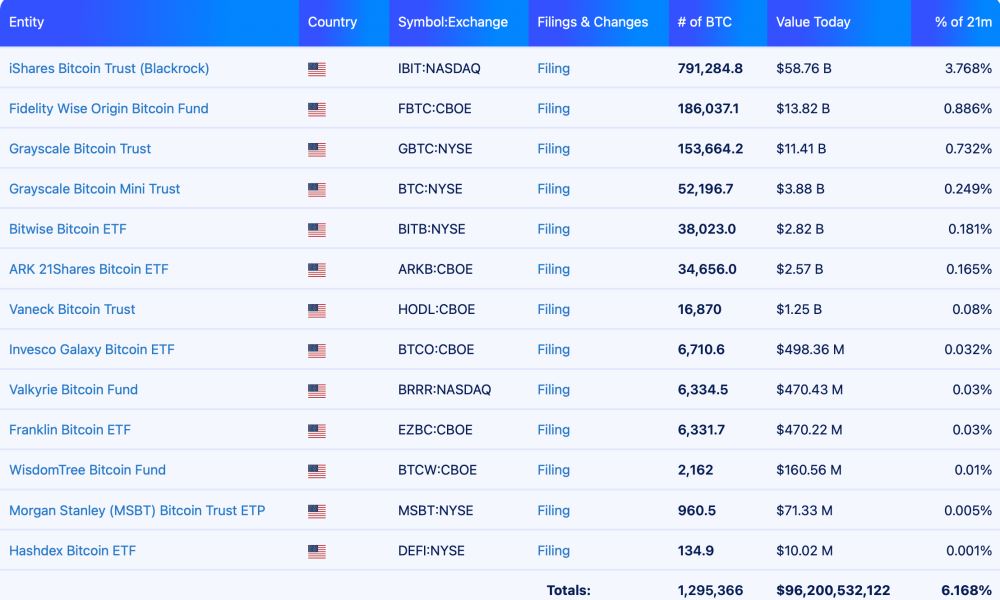
Task: Click the US flag on the Vaneck Bitcoin Trust row
Action: click(x=317, y=309)
